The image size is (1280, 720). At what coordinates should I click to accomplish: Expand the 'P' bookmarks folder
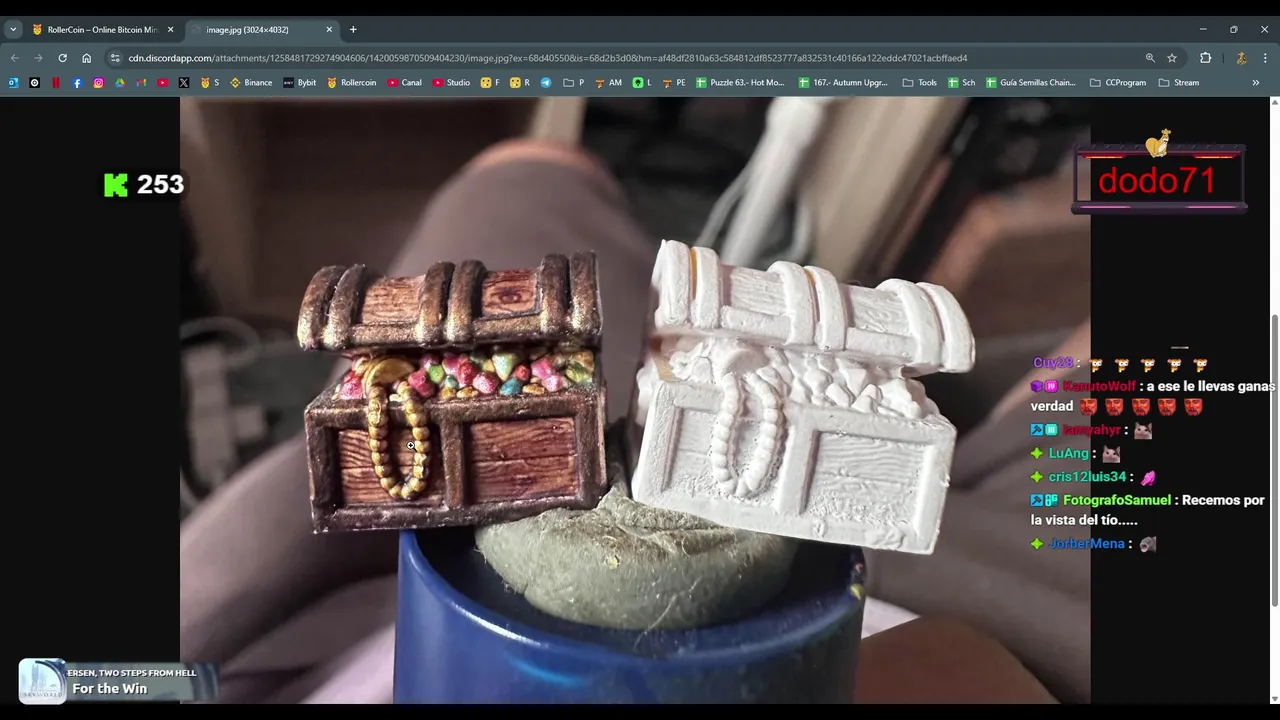coord(574,83)
